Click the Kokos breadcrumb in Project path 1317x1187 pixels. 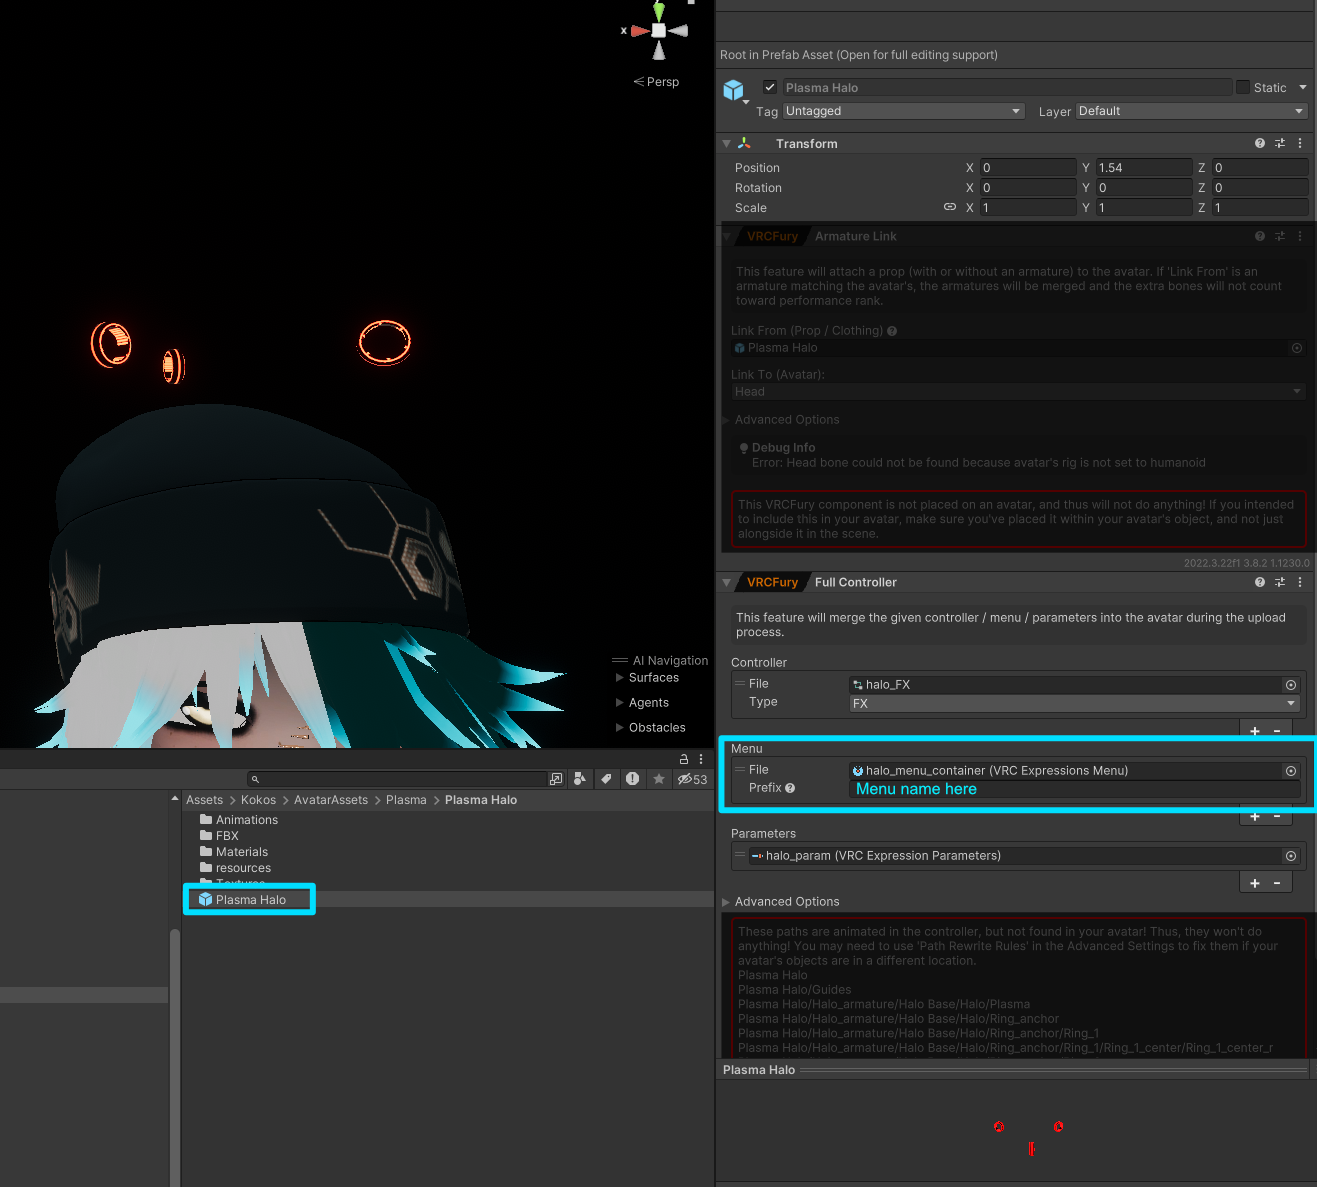coord(258,800)
